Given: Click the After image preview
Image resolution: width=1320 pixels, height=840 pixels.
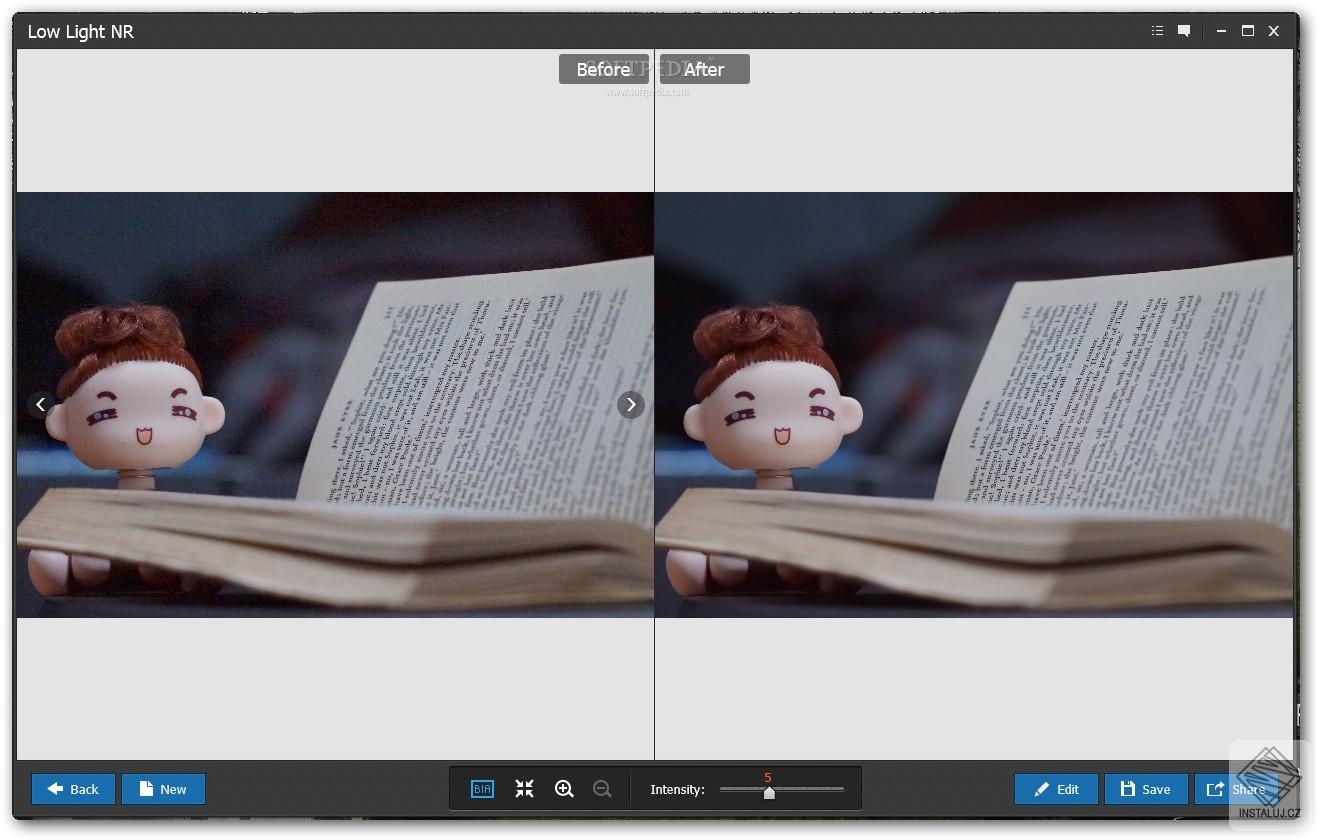Looking at the screenshot, I should coord(974,405).
